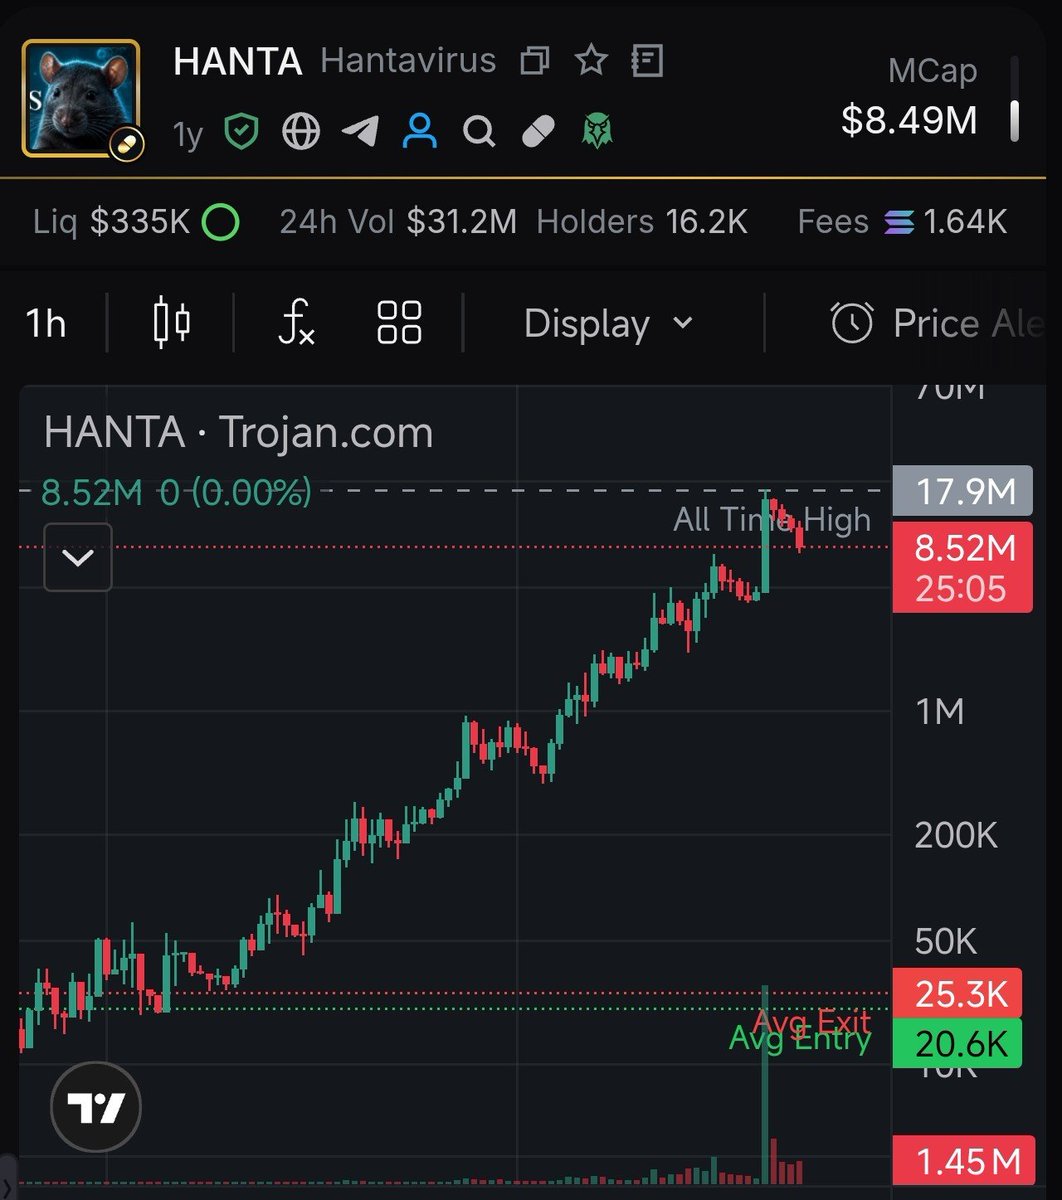Tap the Liq $335K stat

(x=111, y=222)
